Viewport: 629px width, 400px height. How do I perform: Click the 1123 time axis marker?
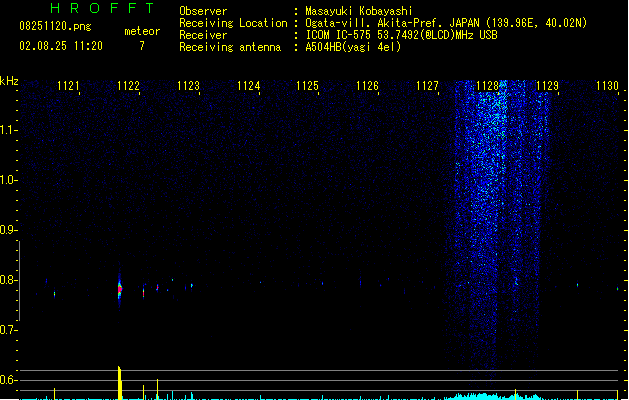pyautogui.click(x=188, y=86)
